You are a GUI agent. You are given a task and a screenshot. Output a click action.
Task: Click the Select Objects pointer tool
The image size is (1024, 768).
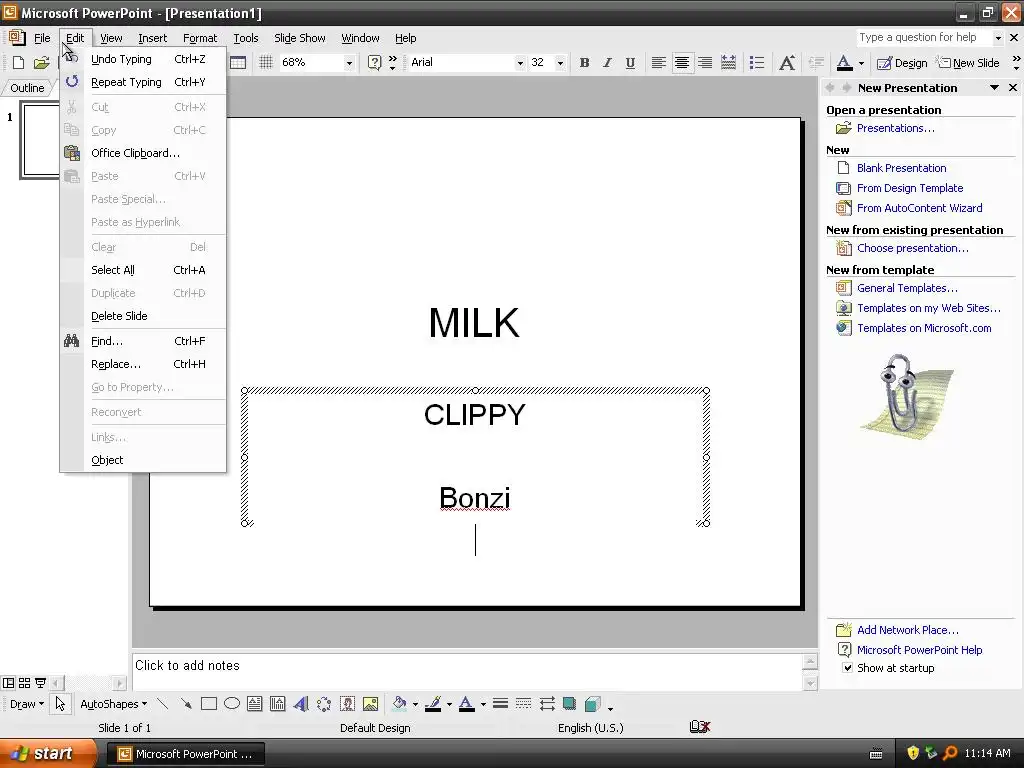pyautogui.click(x=60, y=703)
